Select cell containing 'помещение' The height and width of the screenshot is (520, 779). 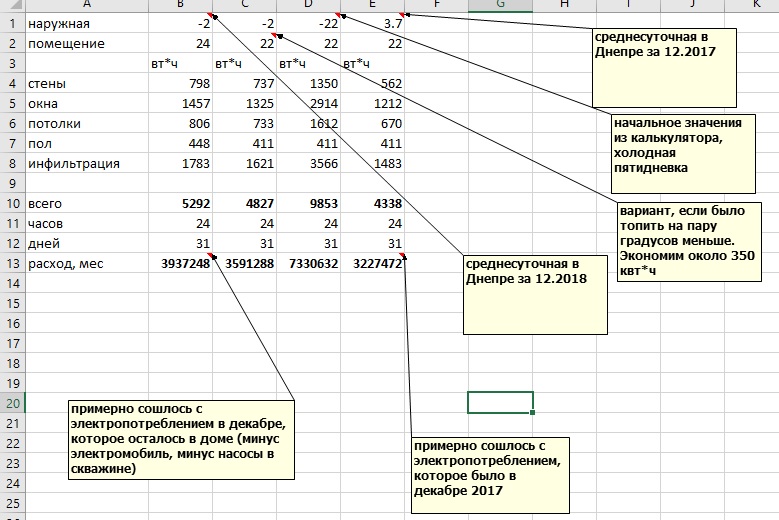tap(86, 43)
